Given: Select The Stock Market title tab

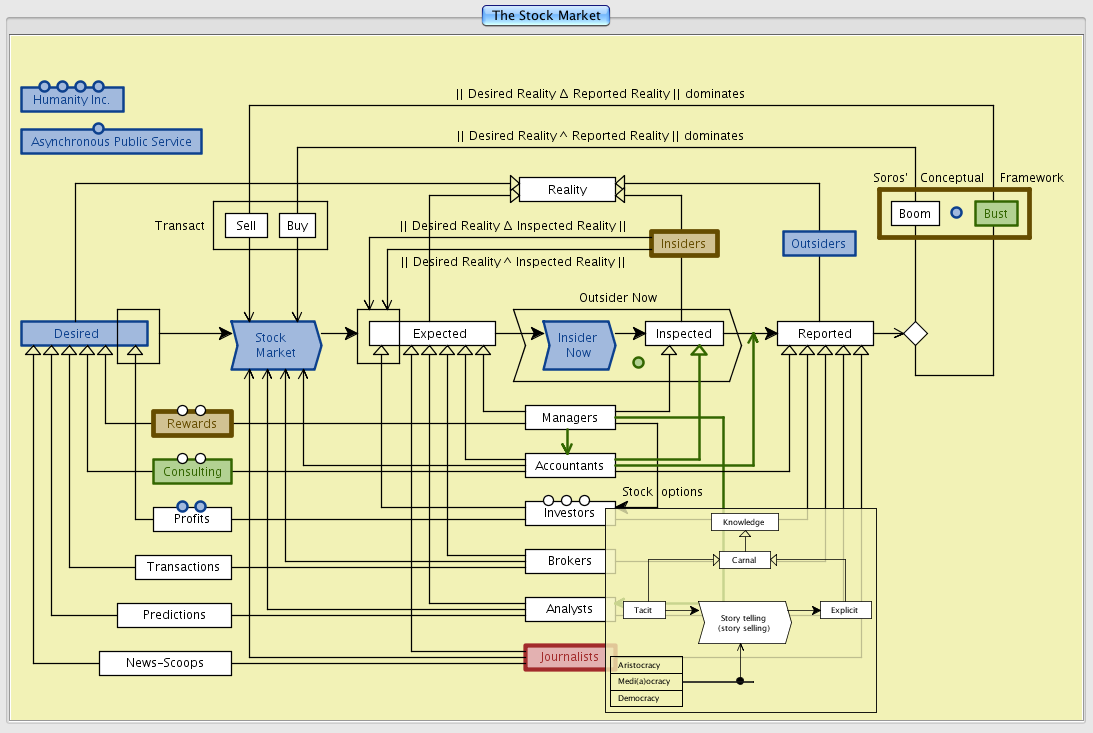Looking at the screenshot, I should point(546,15).
